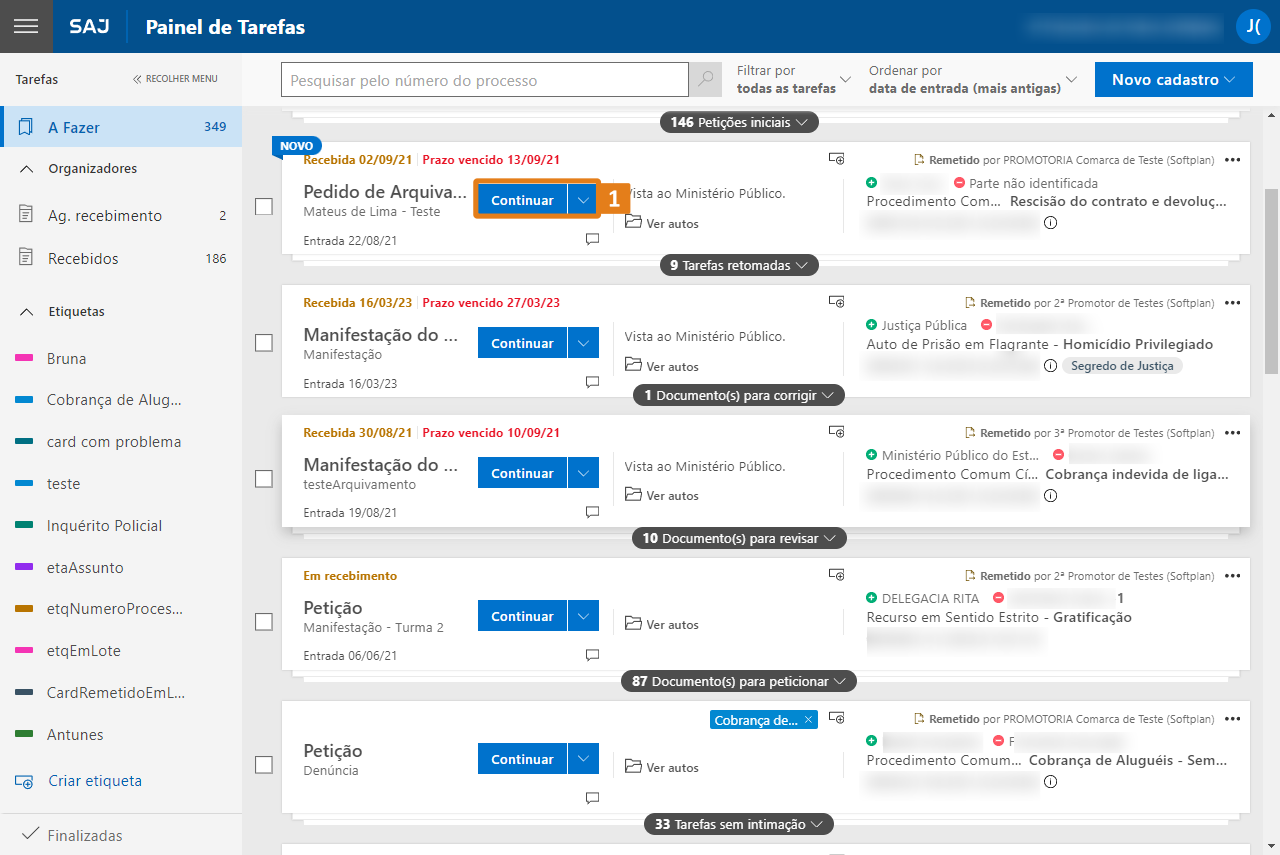This screenshot has height=855, width=1280.
Task: Tick the checkbox for the Denúncia petition
Action: click(x=264, y=765)
